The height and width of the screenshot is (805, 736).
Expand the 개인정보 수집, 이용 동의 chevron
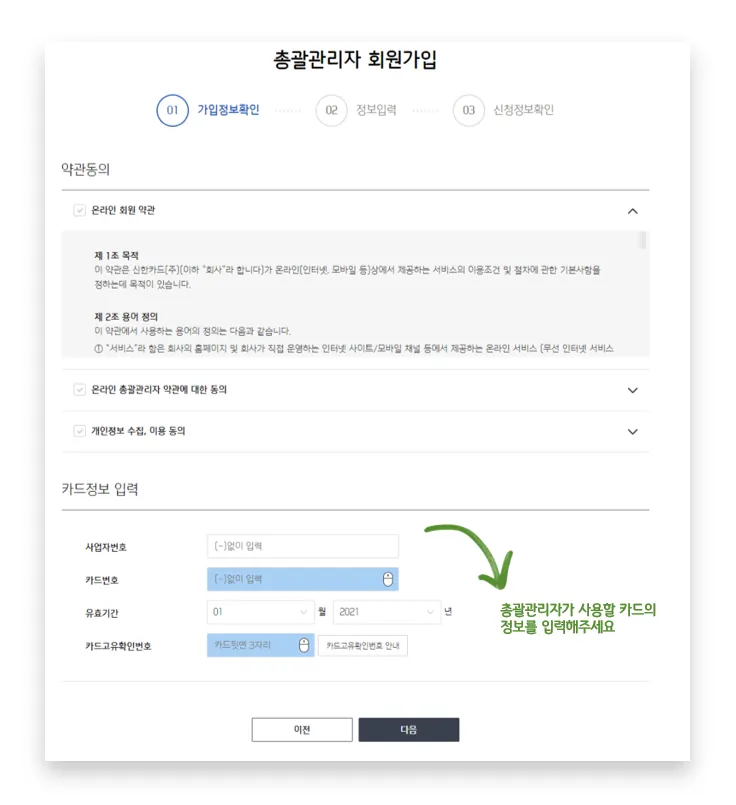633,432
